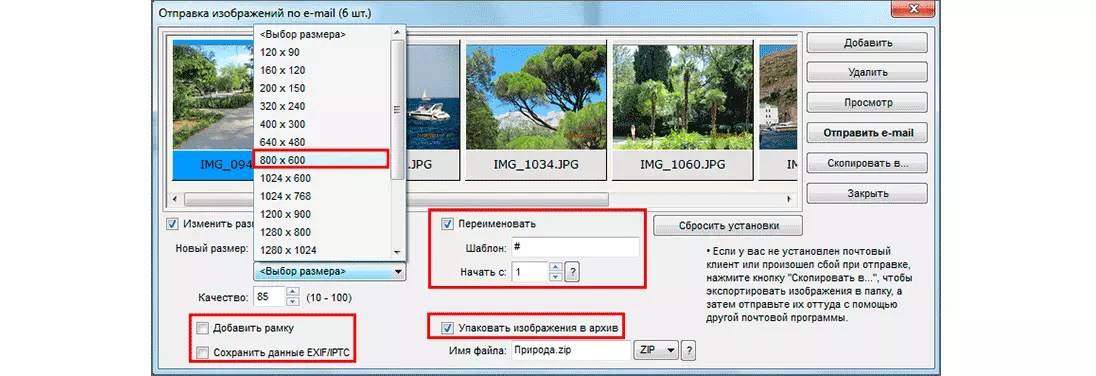The width and height of the screenshot is (1096, 376).
Task: Uncheck the 'Переименовать' checkbox
Action: pyautogui.click(x=447, y=224)
